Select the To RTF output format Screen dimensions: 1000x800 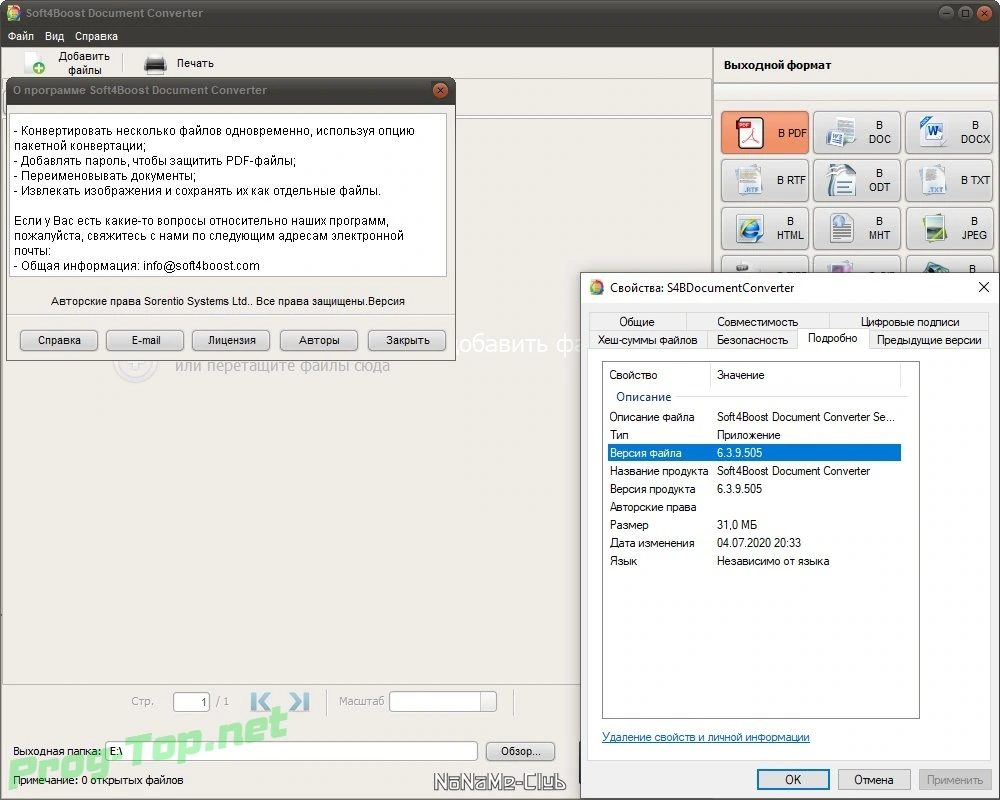765,181
